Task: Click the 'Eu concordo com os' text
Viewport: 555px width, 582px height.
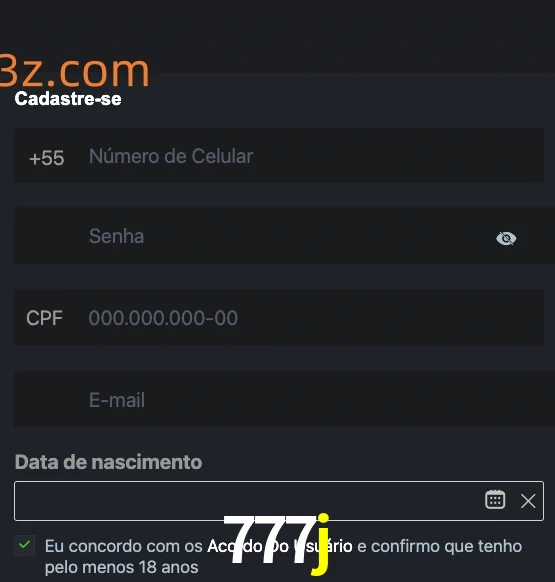Action: click(124, 546)
